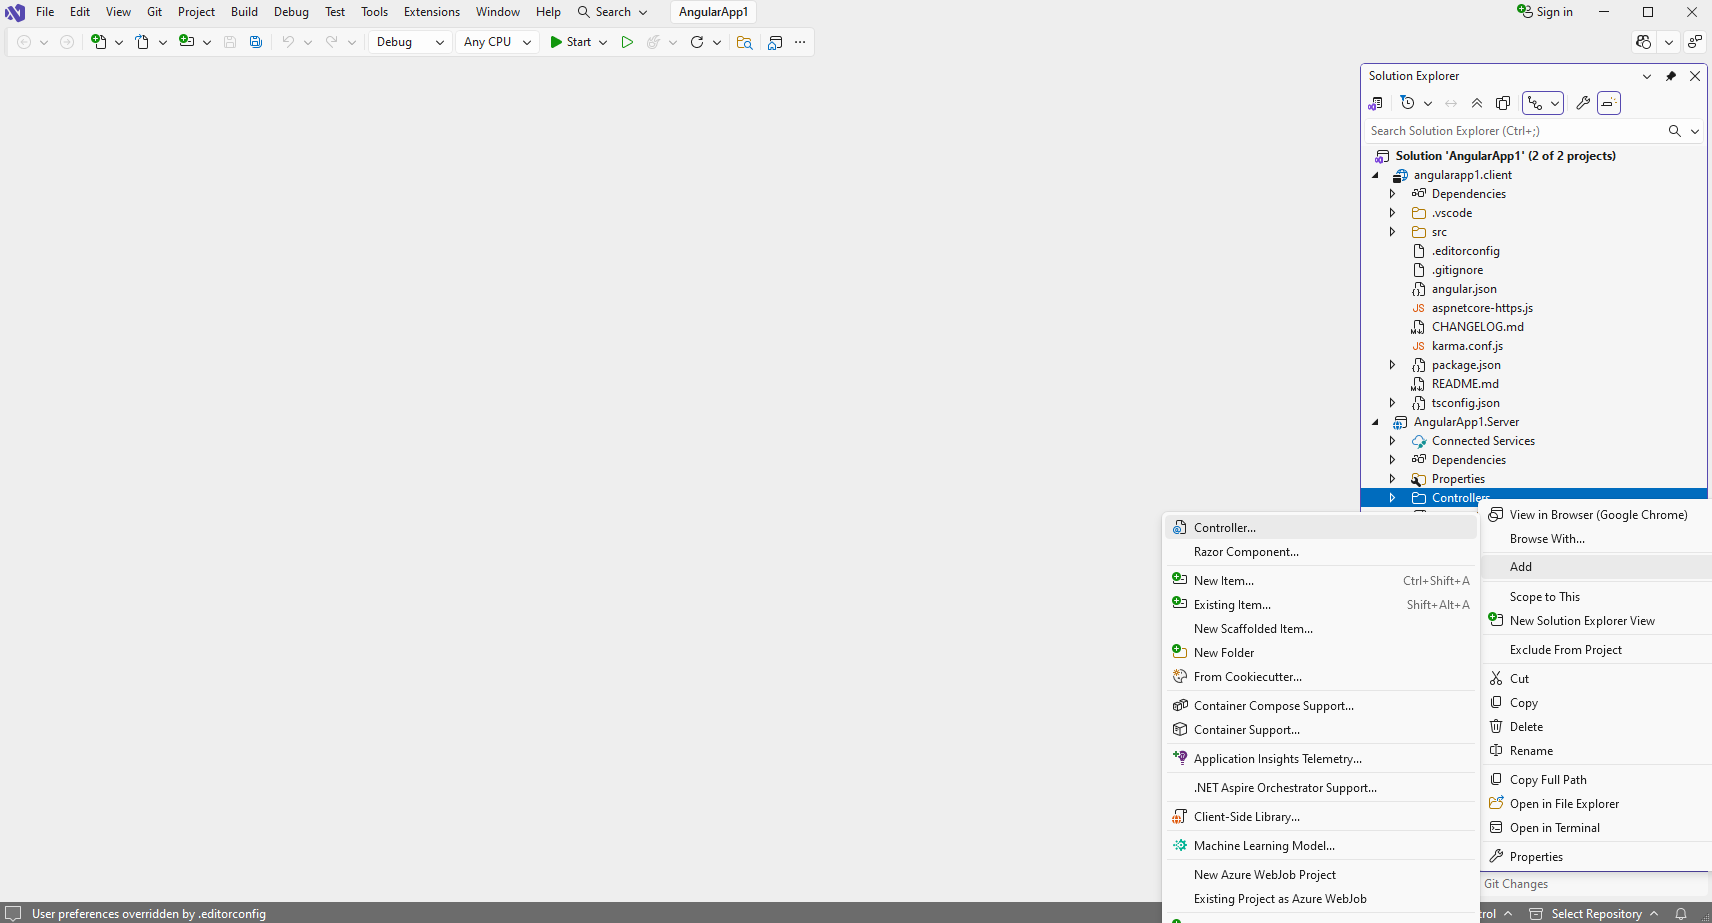Open the notifications bell in status bar
The image size is (1712, 923).
pos(1681,914)
